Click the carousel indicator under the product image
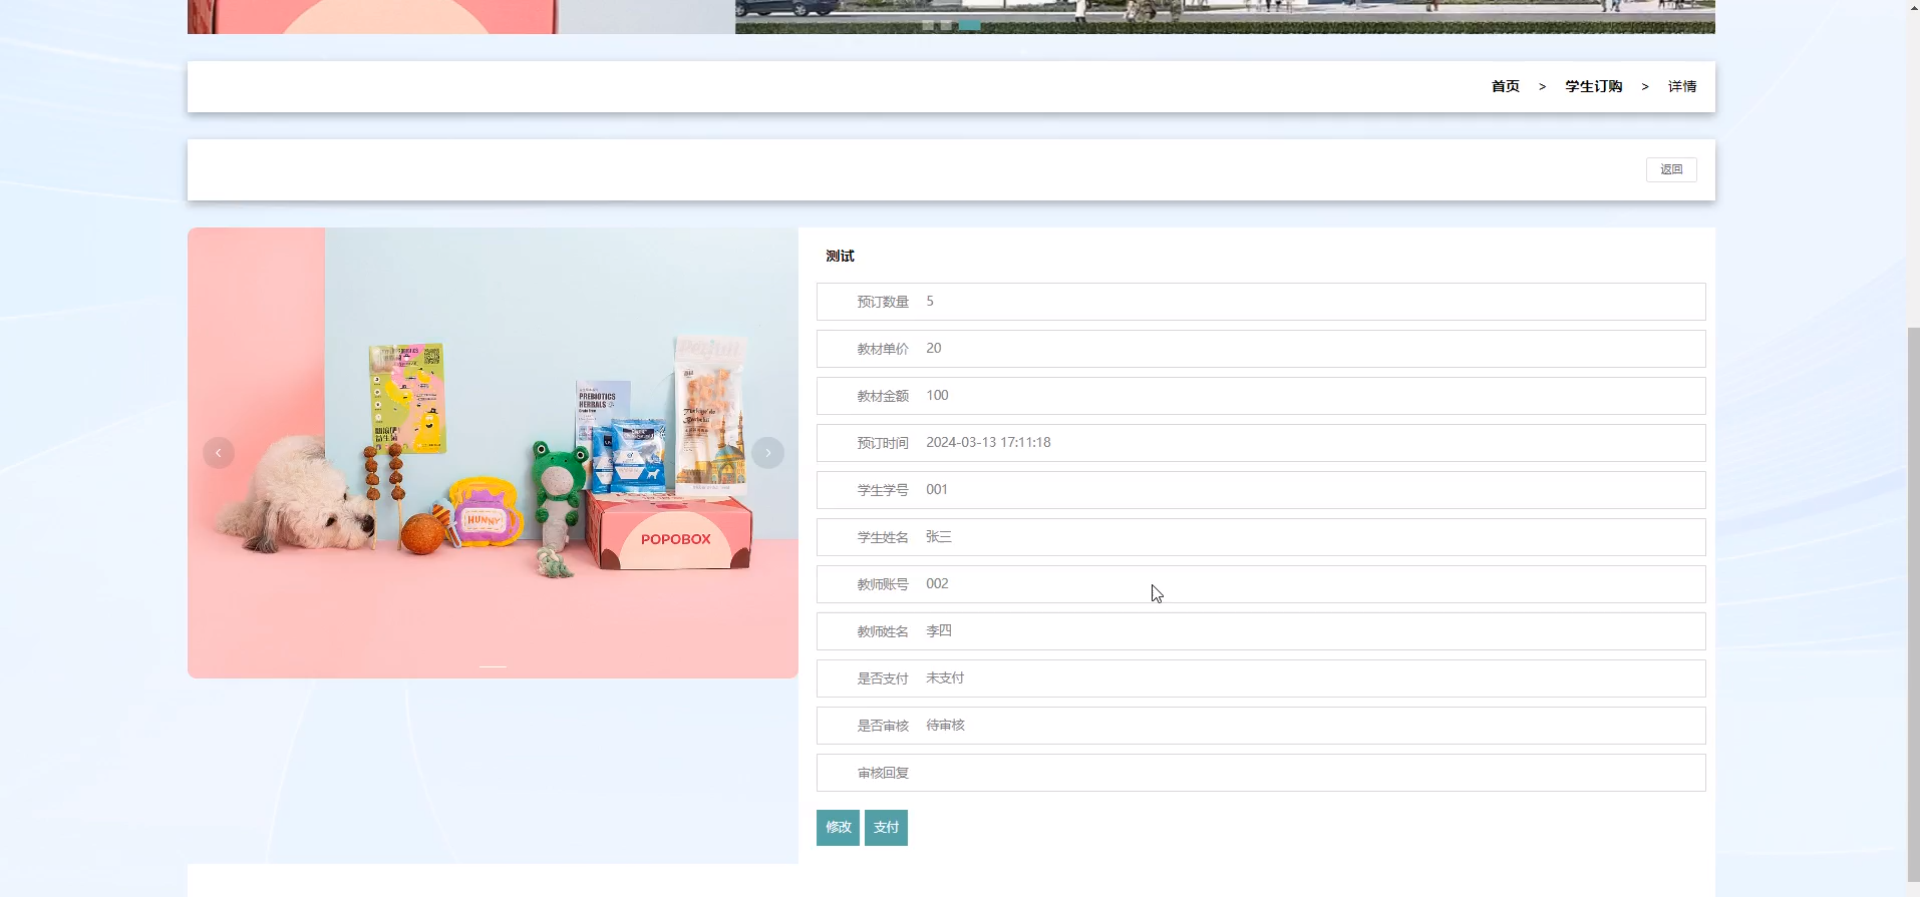The width and height of the screenshot is (1920, 897). pyautogui.click(x=493, y=666)
